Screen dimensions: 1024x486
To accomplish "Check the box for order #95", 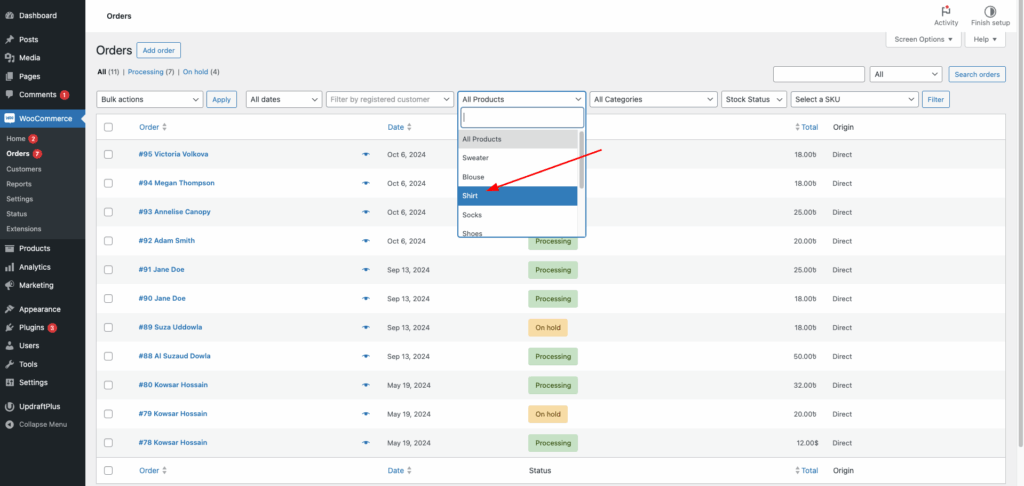I will (108, 154).
